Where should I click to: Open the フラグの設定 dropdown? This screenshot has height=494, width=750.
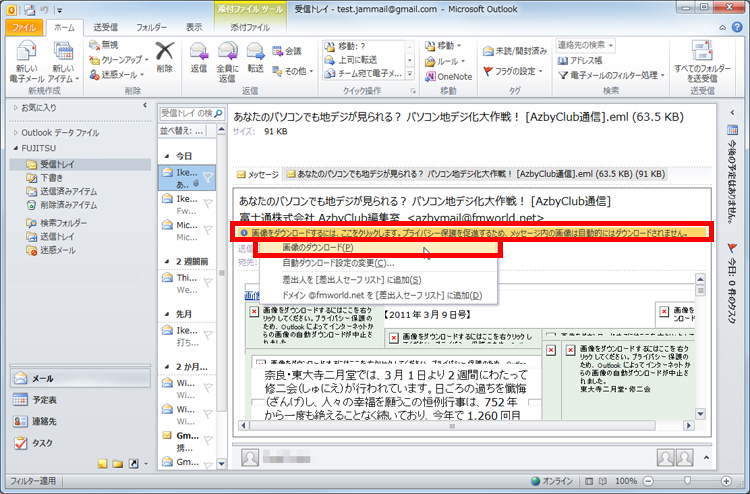tap(513, 71)
